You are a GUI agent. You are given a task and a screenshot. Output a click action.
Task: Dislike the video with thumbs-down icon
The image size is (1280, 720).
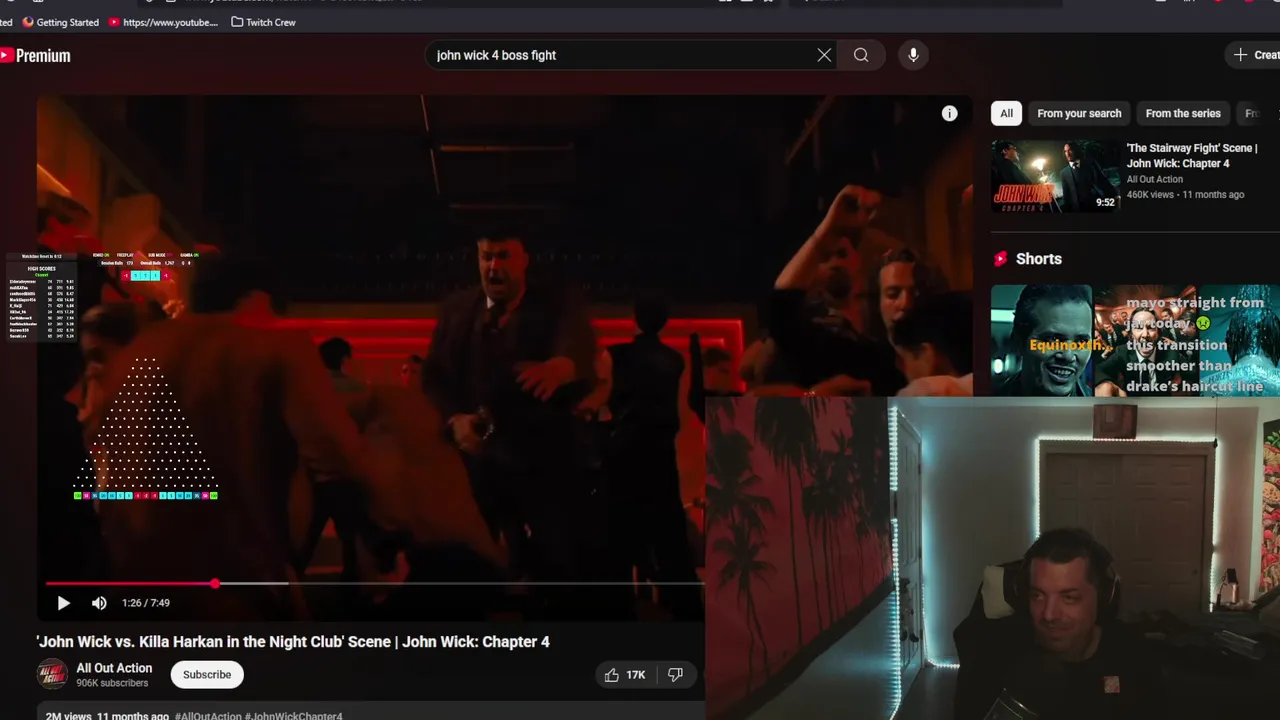point(675,675)
